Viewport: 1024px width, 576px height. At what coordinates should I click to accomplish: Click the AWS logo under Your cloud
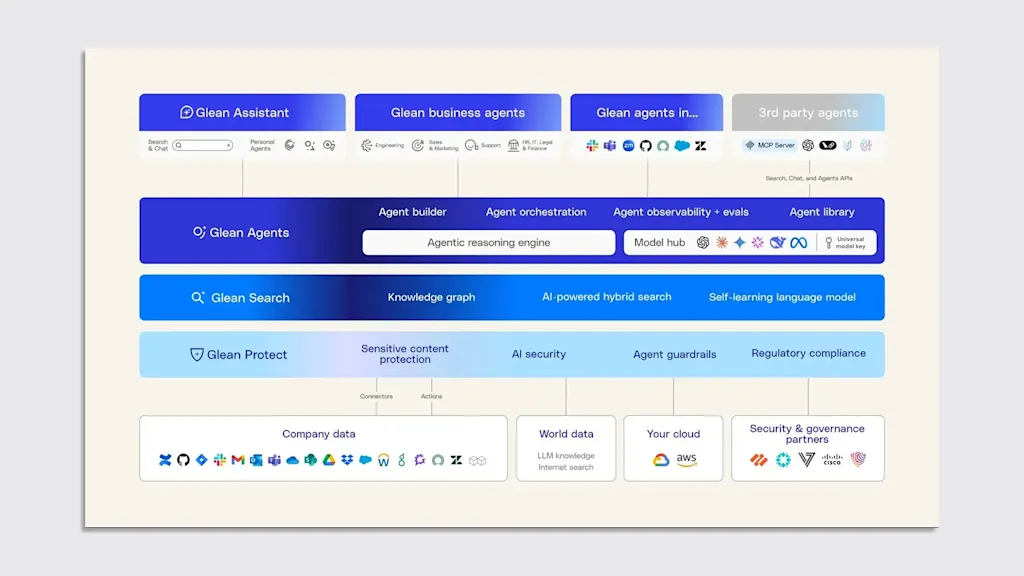click(686, 460)
